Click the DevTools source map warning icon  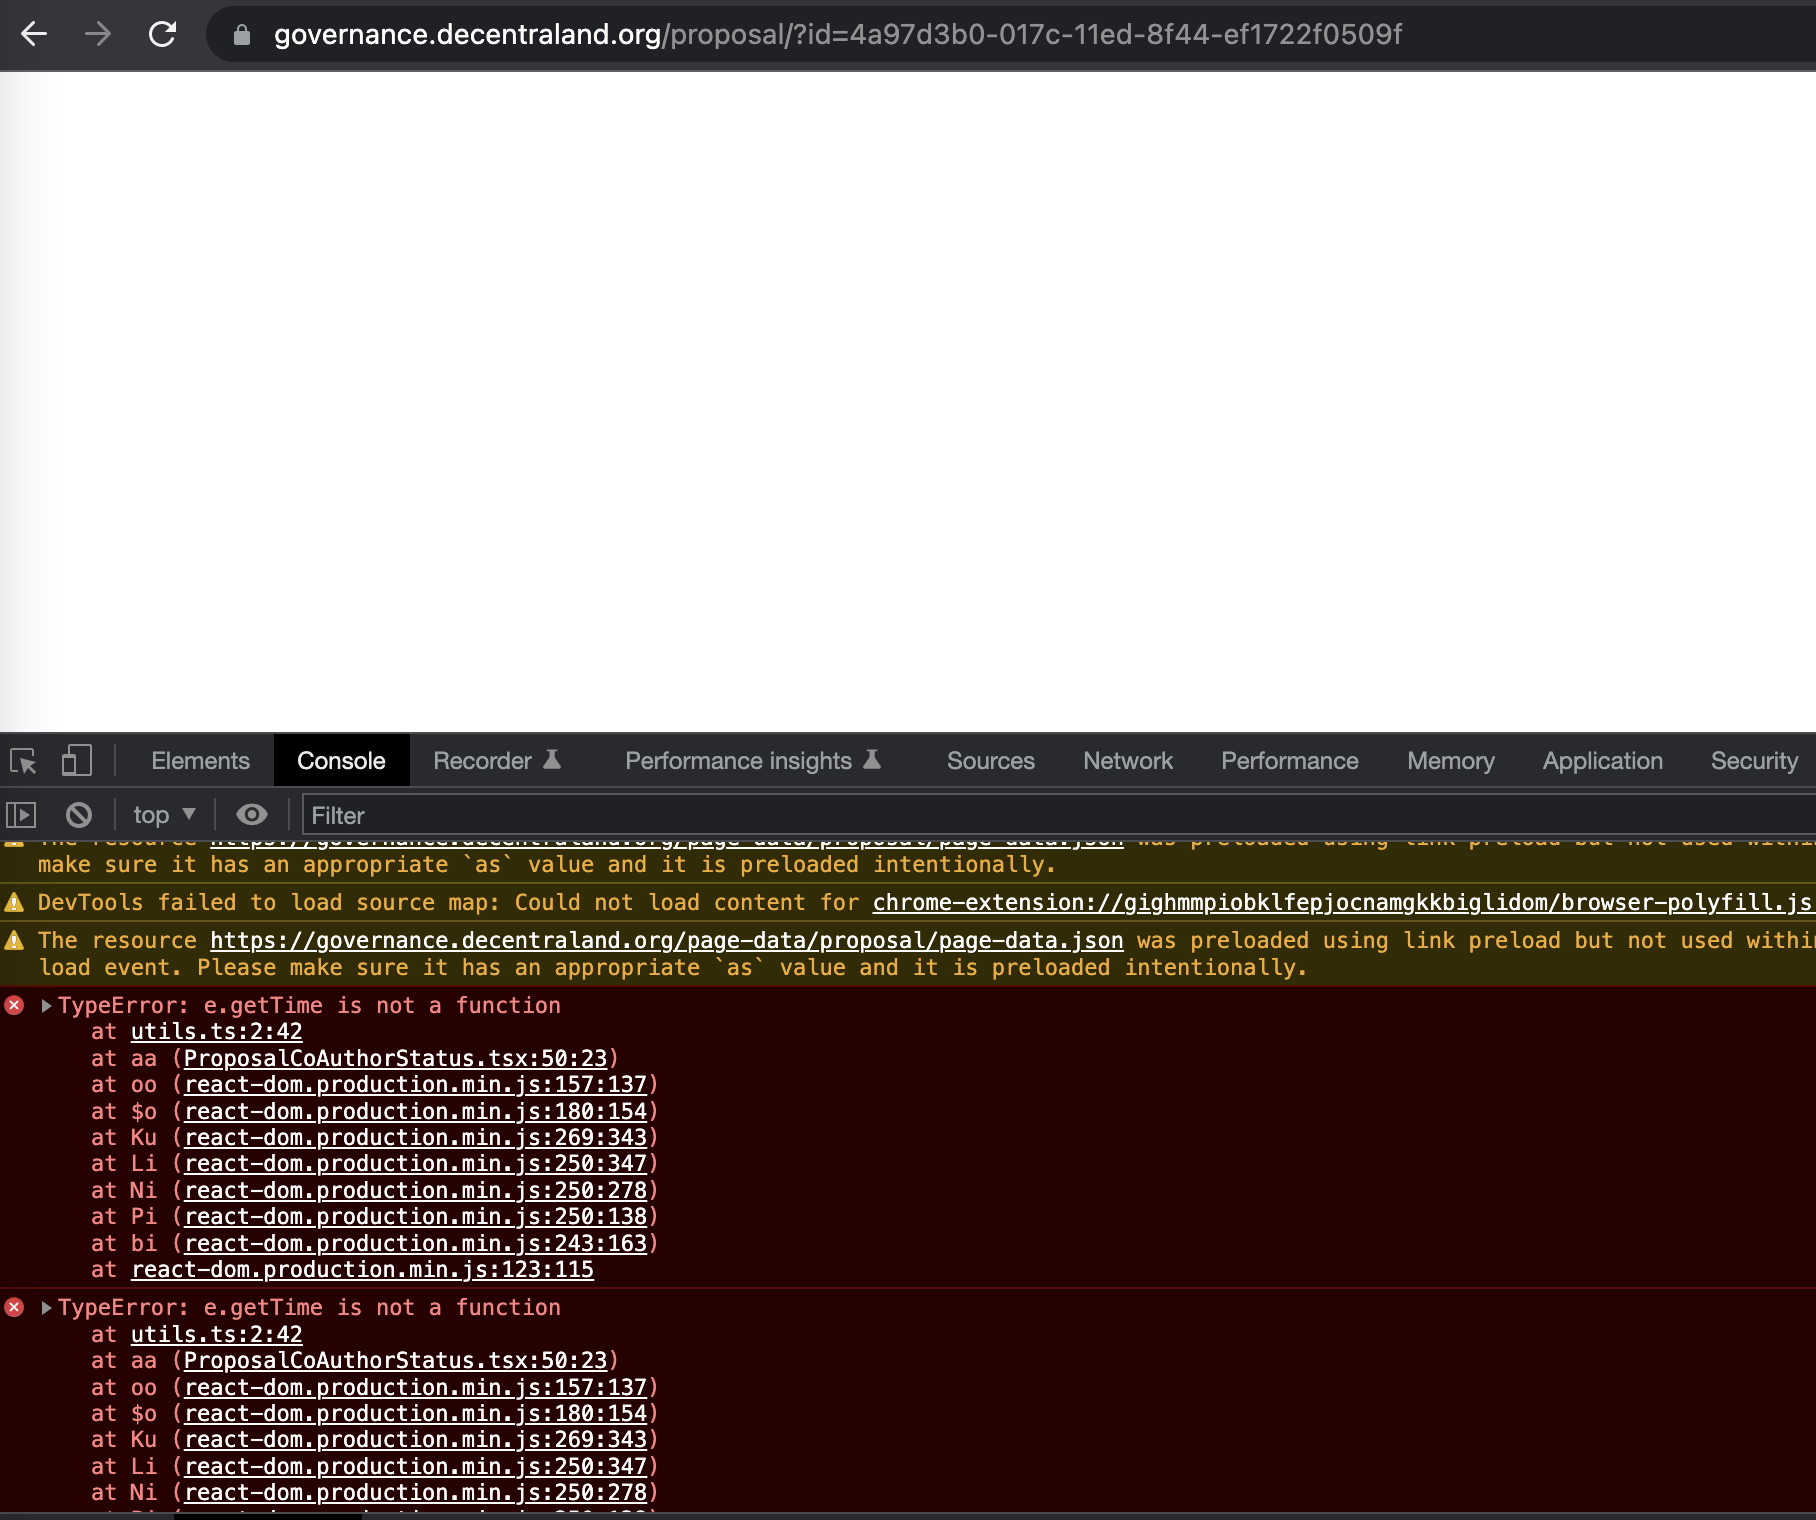(15, 903)
